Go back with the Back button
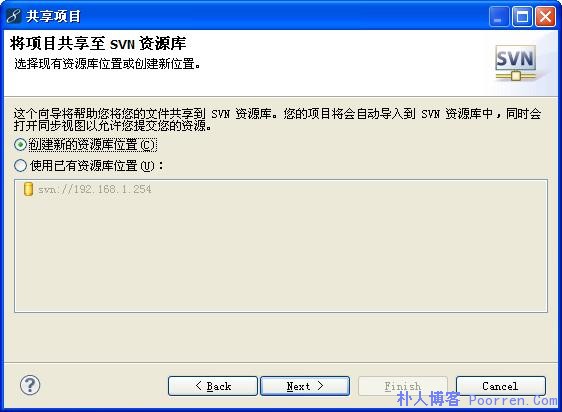The height and width of the screenshot is (412, 562). [x=213, y=386]
